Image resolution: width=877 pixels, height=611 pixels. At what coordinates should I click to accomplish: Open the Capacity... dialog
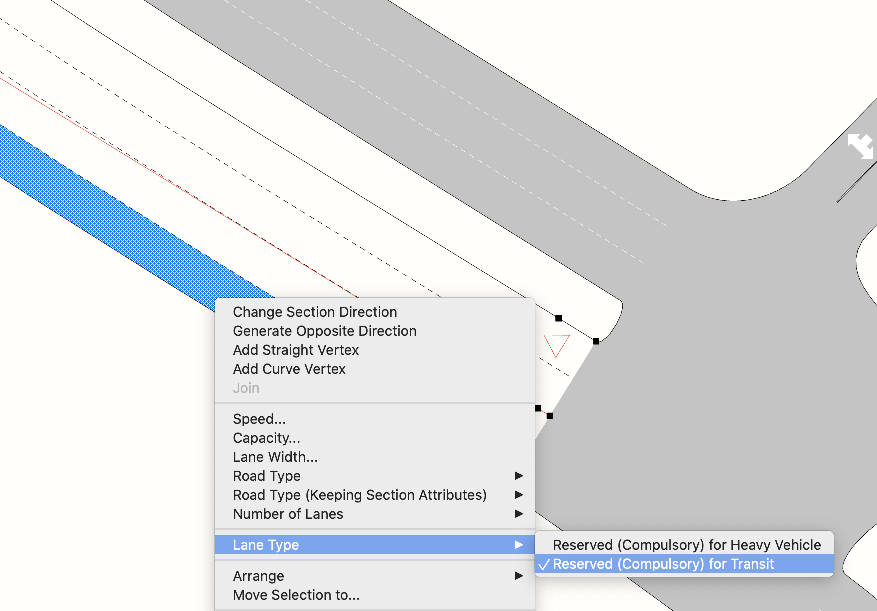[266, 438]
